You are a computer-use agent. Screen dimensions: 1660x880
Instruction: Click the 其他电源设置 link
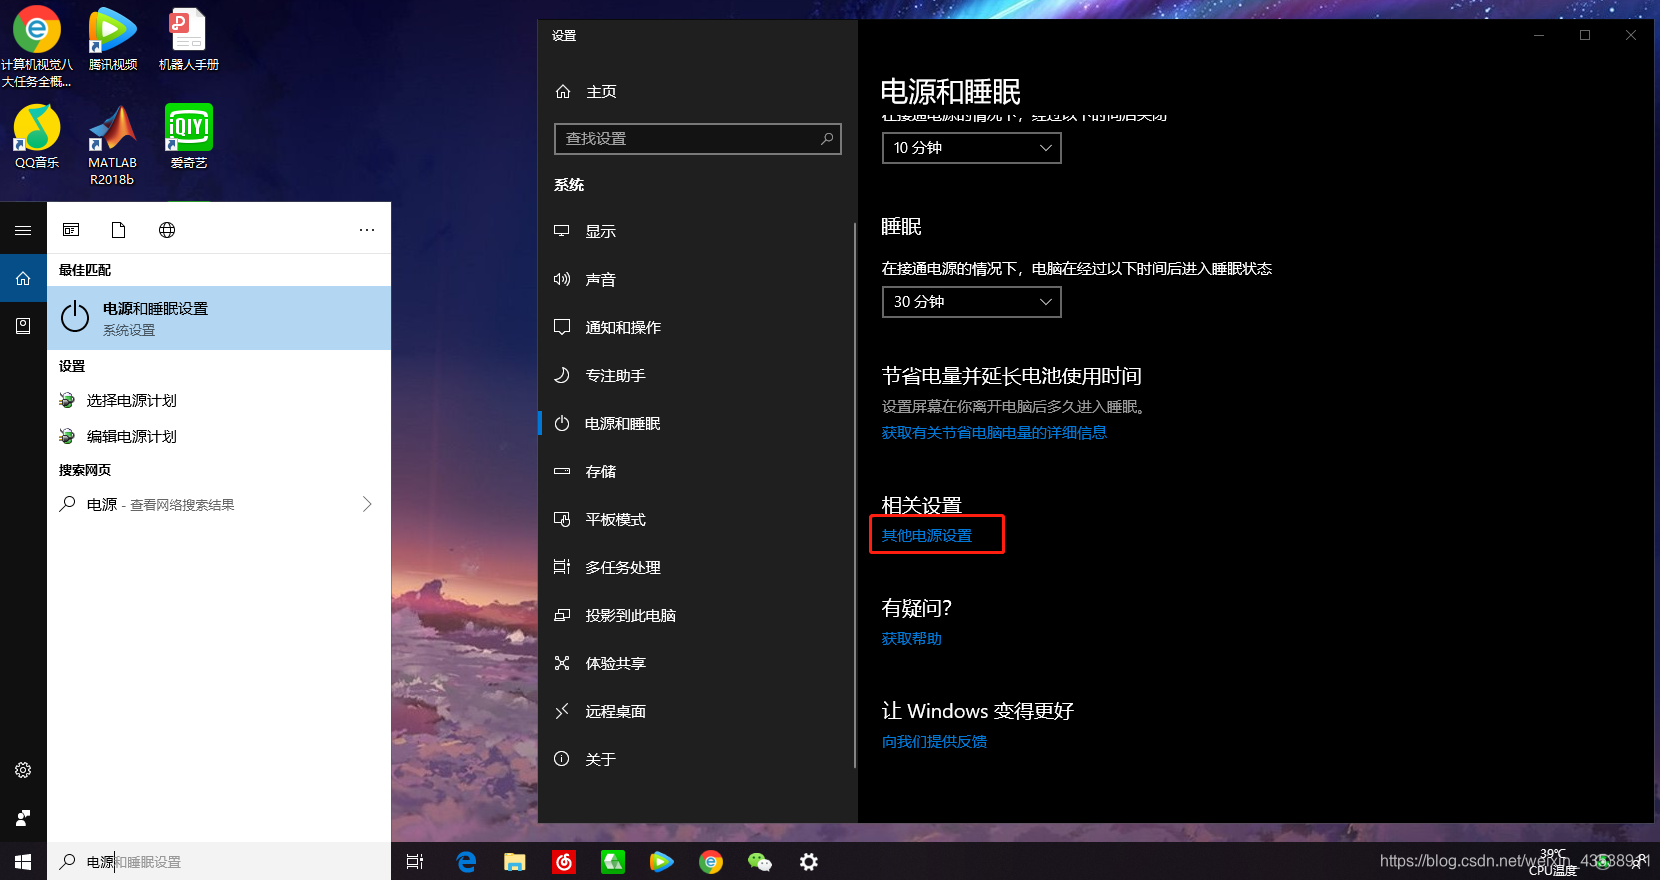(927, 536)
